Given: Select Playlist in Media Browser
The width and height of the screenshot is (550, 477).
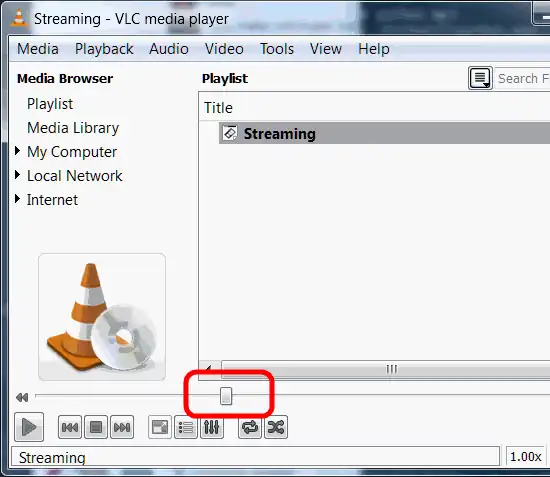Looking at the screenshot, I should click(50, 104).
